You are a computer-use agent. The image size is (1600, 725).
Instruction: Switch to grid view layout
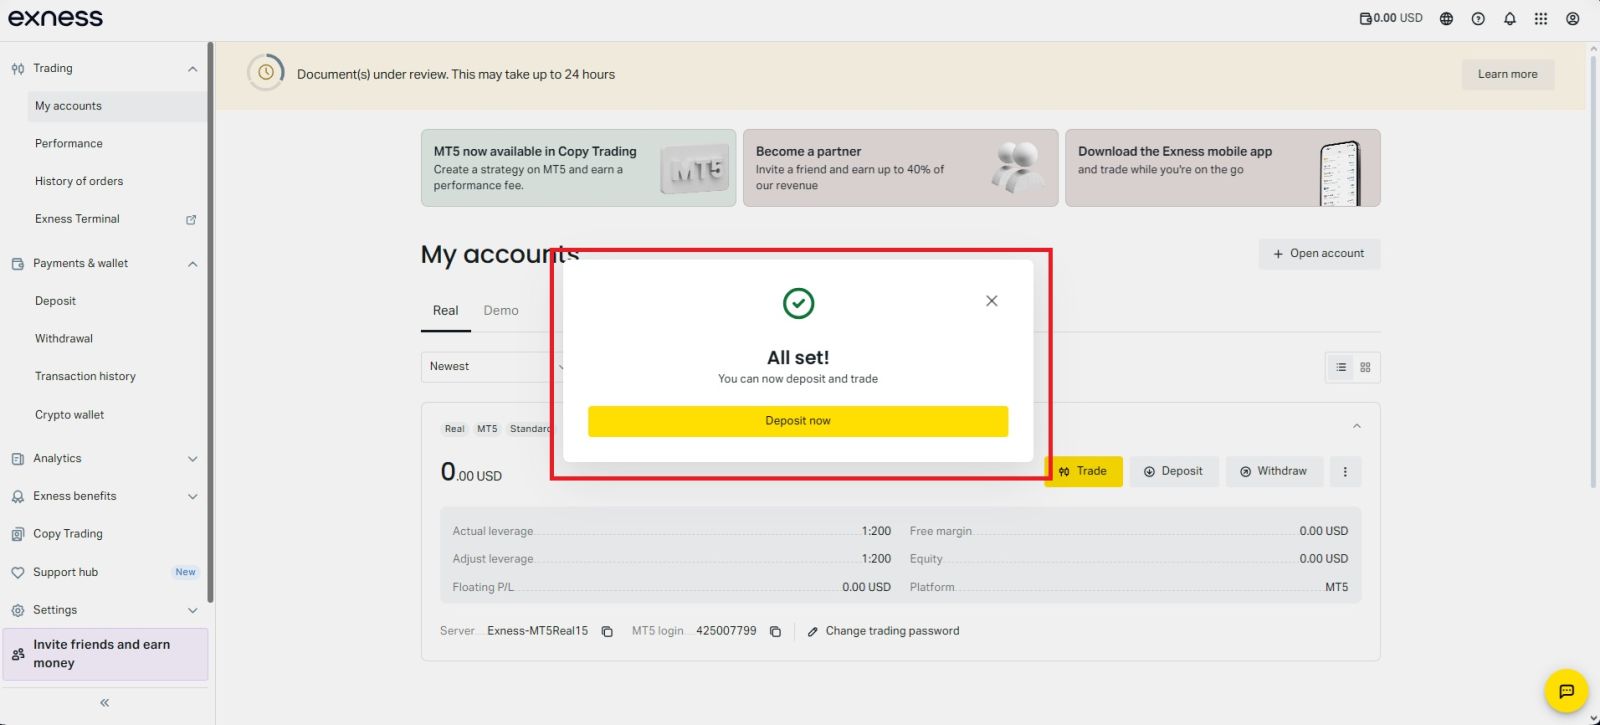1365,367
